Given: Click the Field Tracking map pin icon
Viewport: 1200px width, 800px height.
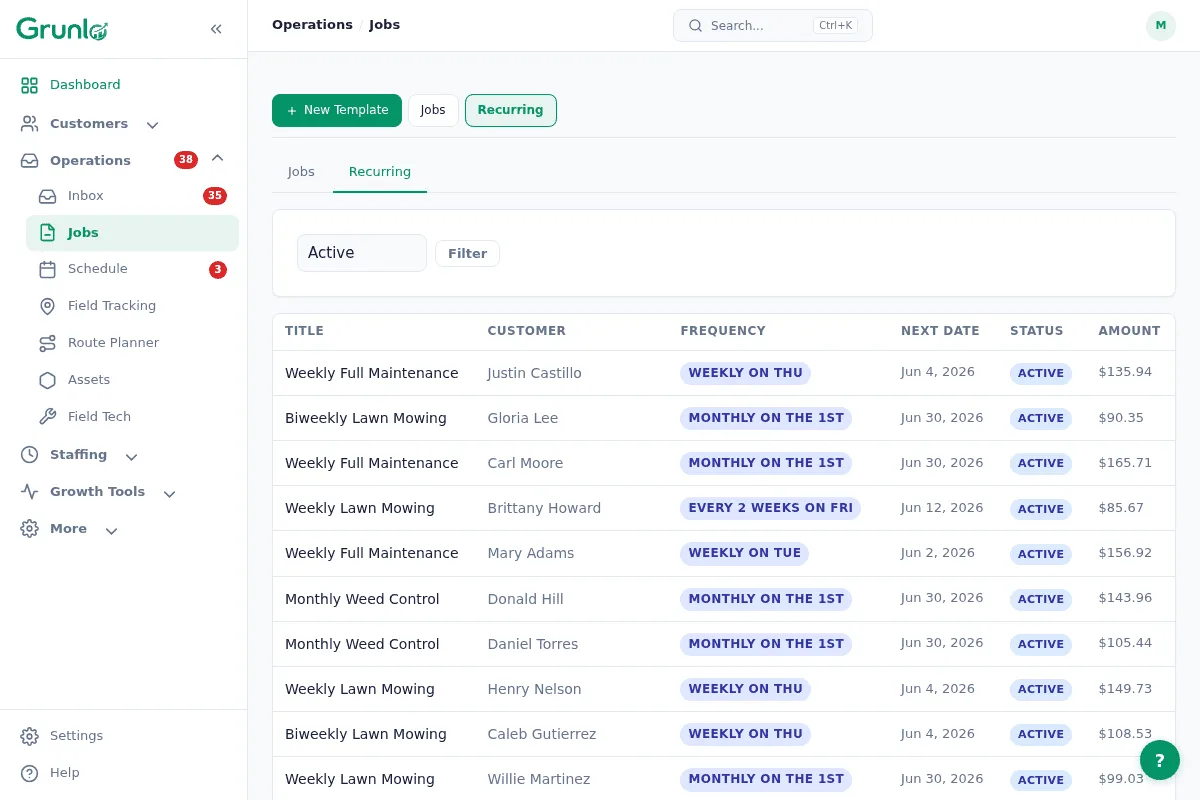Looking at the screenshot, I should [x=47, y=306].
